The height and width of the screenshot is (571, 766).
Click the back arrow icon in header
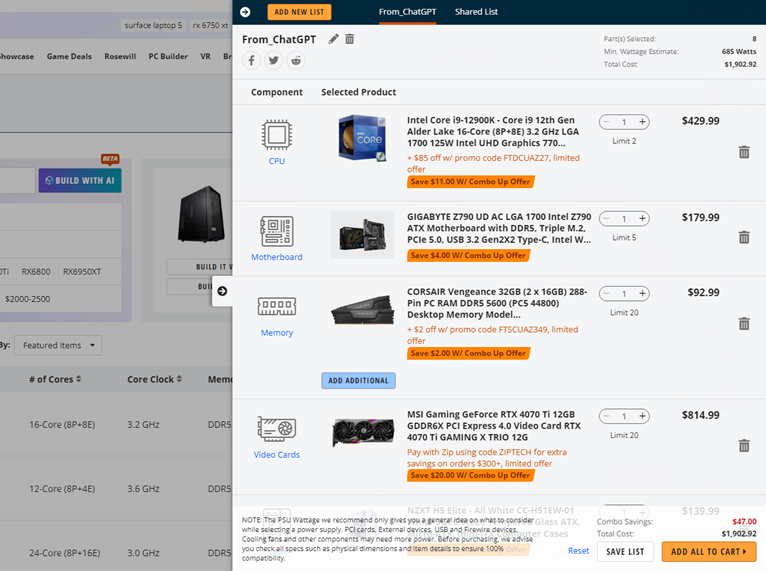(246, 12)
